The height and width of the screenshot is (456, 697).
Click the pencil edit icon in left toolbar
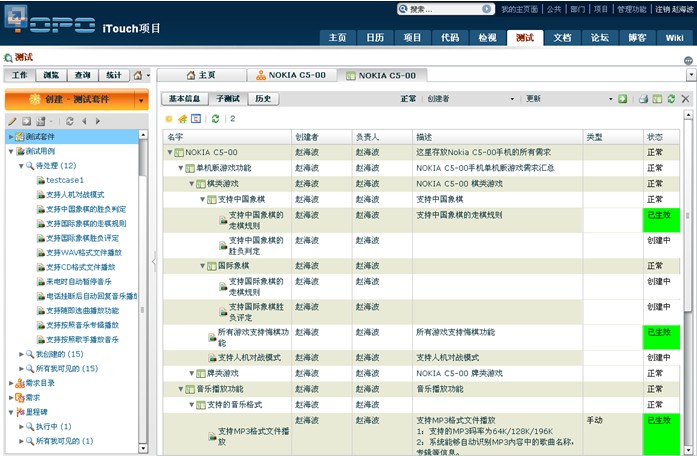[x=12, y=121]
